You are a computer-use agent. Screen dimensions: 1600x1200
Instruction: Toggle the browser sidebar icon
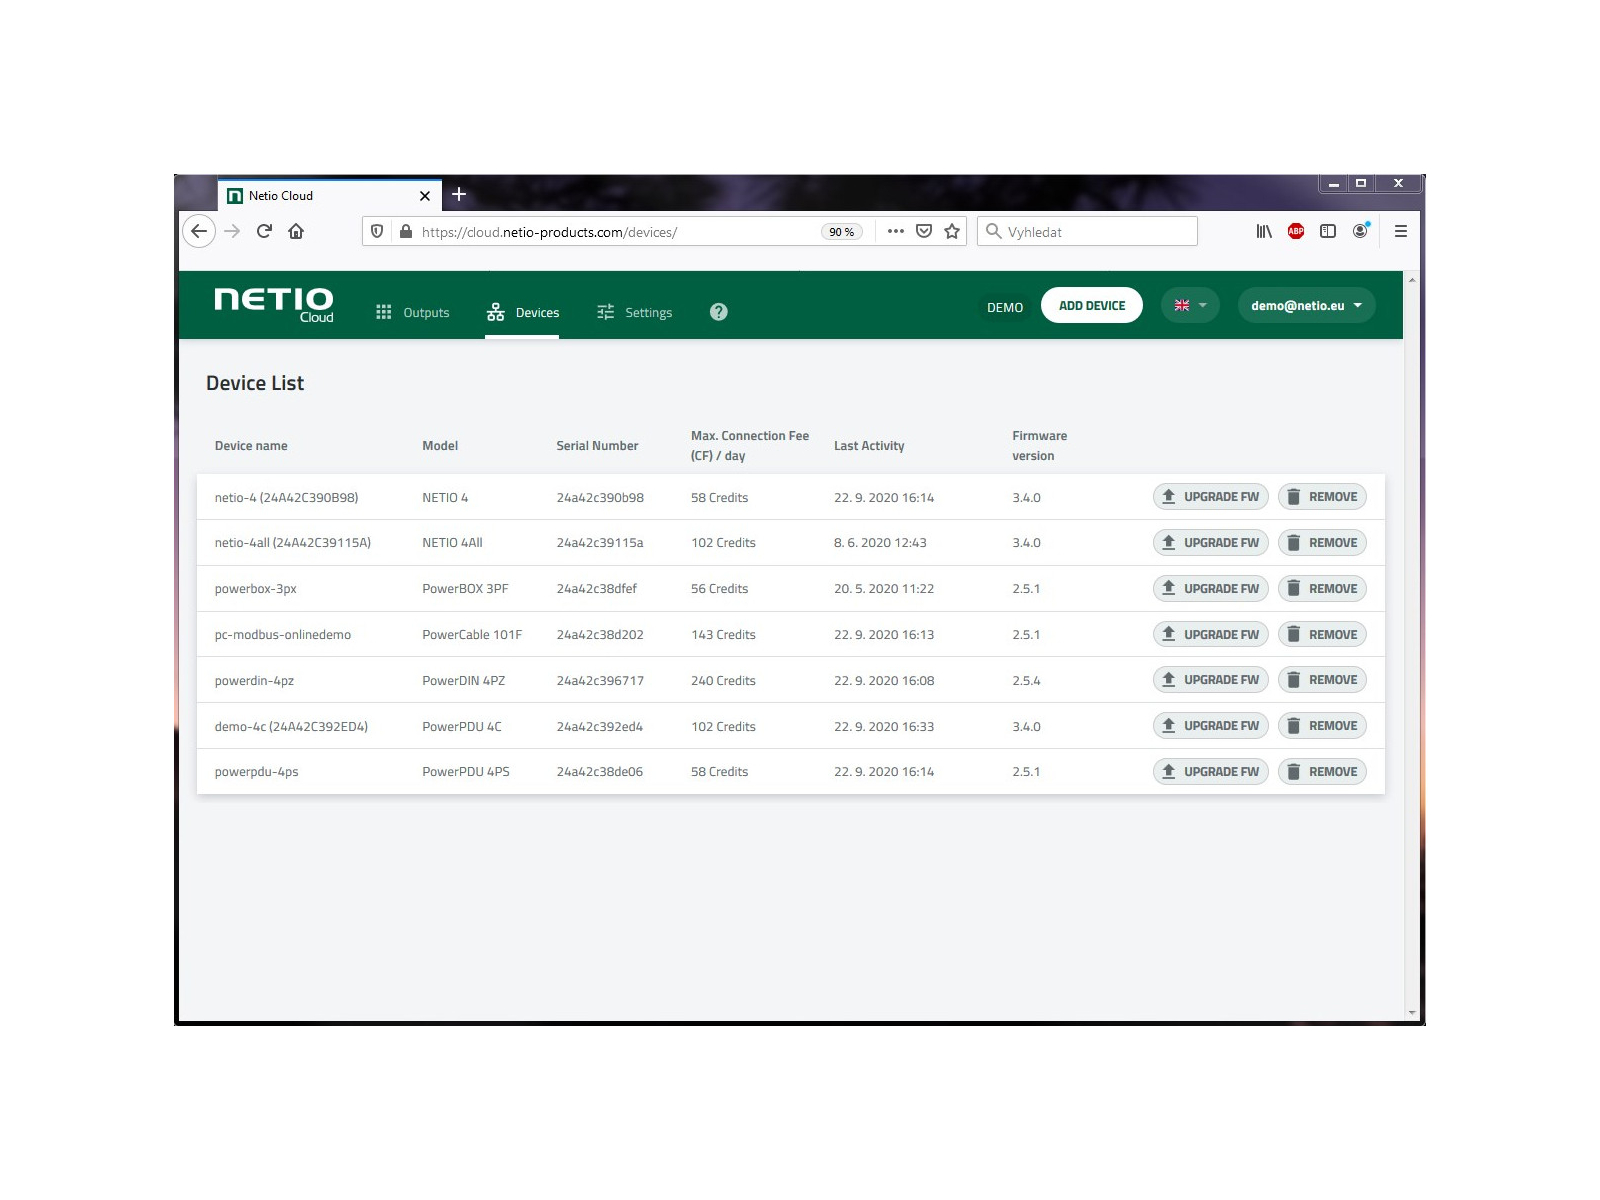pyautogui.click(x=1328, y=231)
